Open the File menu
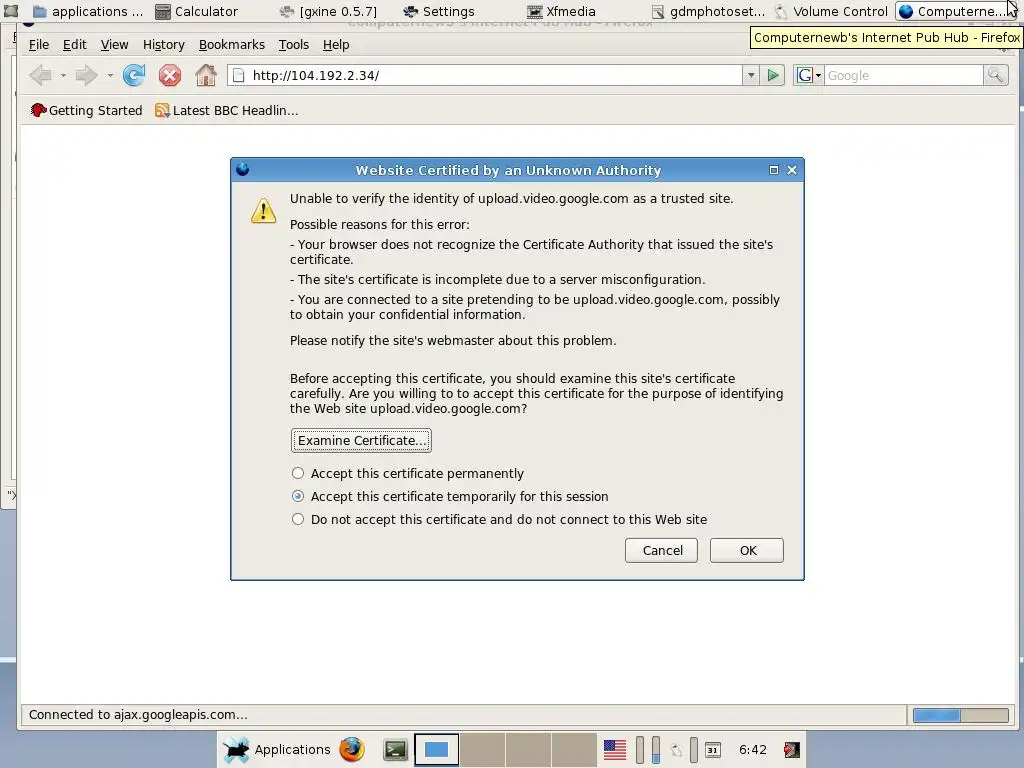Screen dimensions: 1024x768 (39, 44)
